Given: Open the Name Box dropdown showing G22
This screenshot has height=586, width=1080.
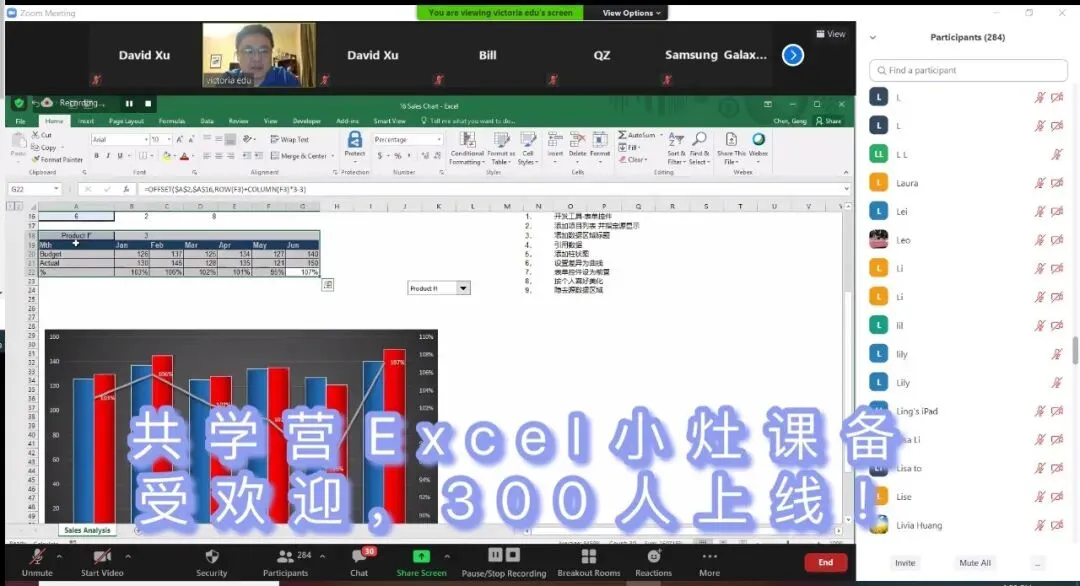Looking at the screenshot, I should point(56,189).
